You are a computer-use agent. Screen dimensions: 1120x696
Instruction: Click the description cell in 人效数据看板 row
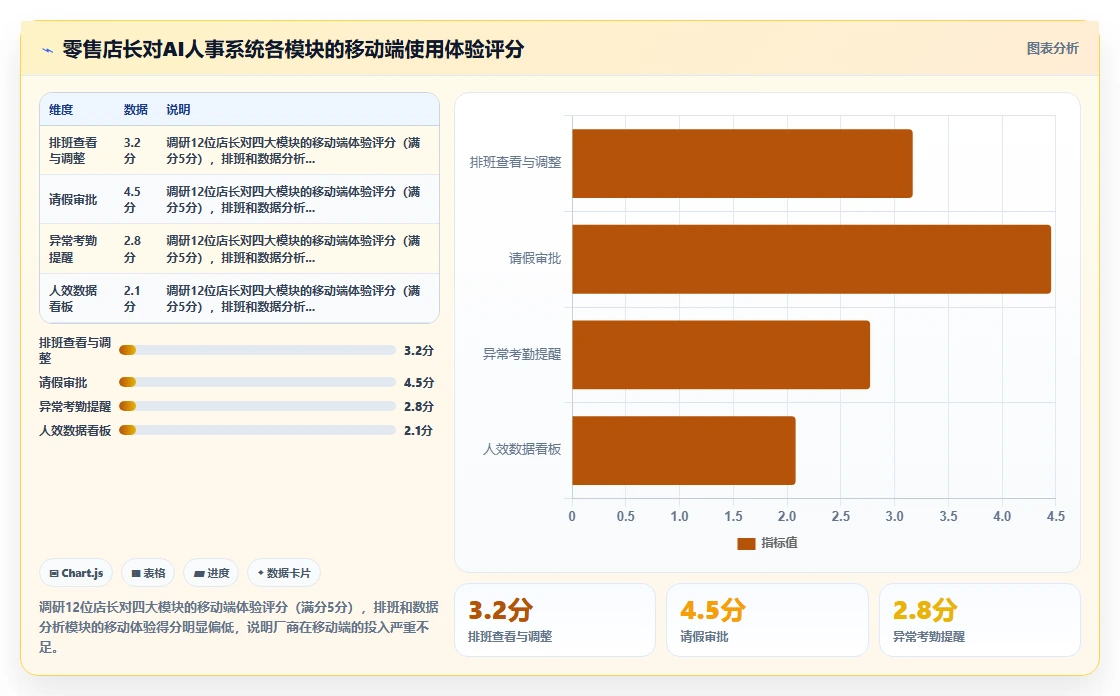point(294,299)
